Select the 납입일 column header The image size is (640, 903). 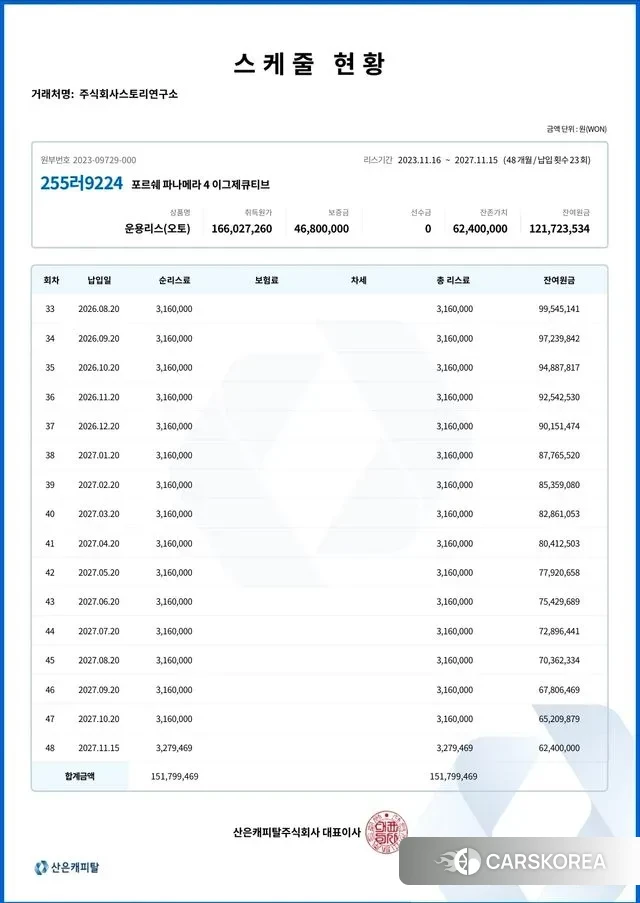pyautogui.click(x=99, y=280)
